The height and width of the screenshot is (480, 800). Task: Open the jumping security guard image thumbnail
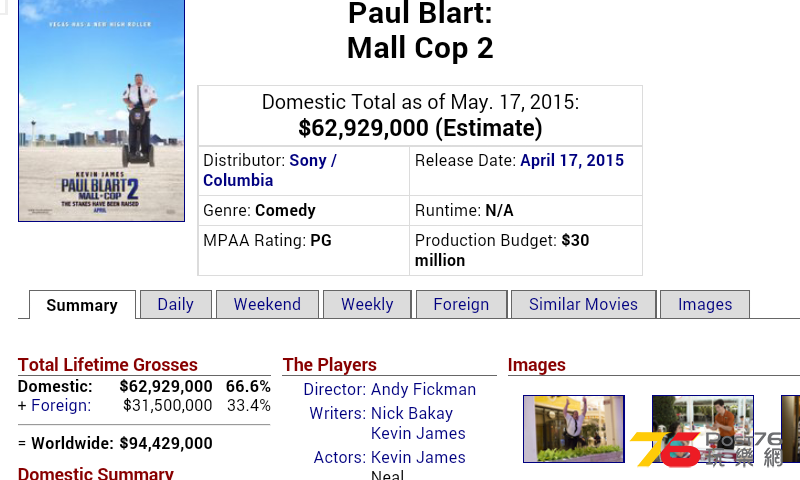pyautogui.click(x=574, y=429)
